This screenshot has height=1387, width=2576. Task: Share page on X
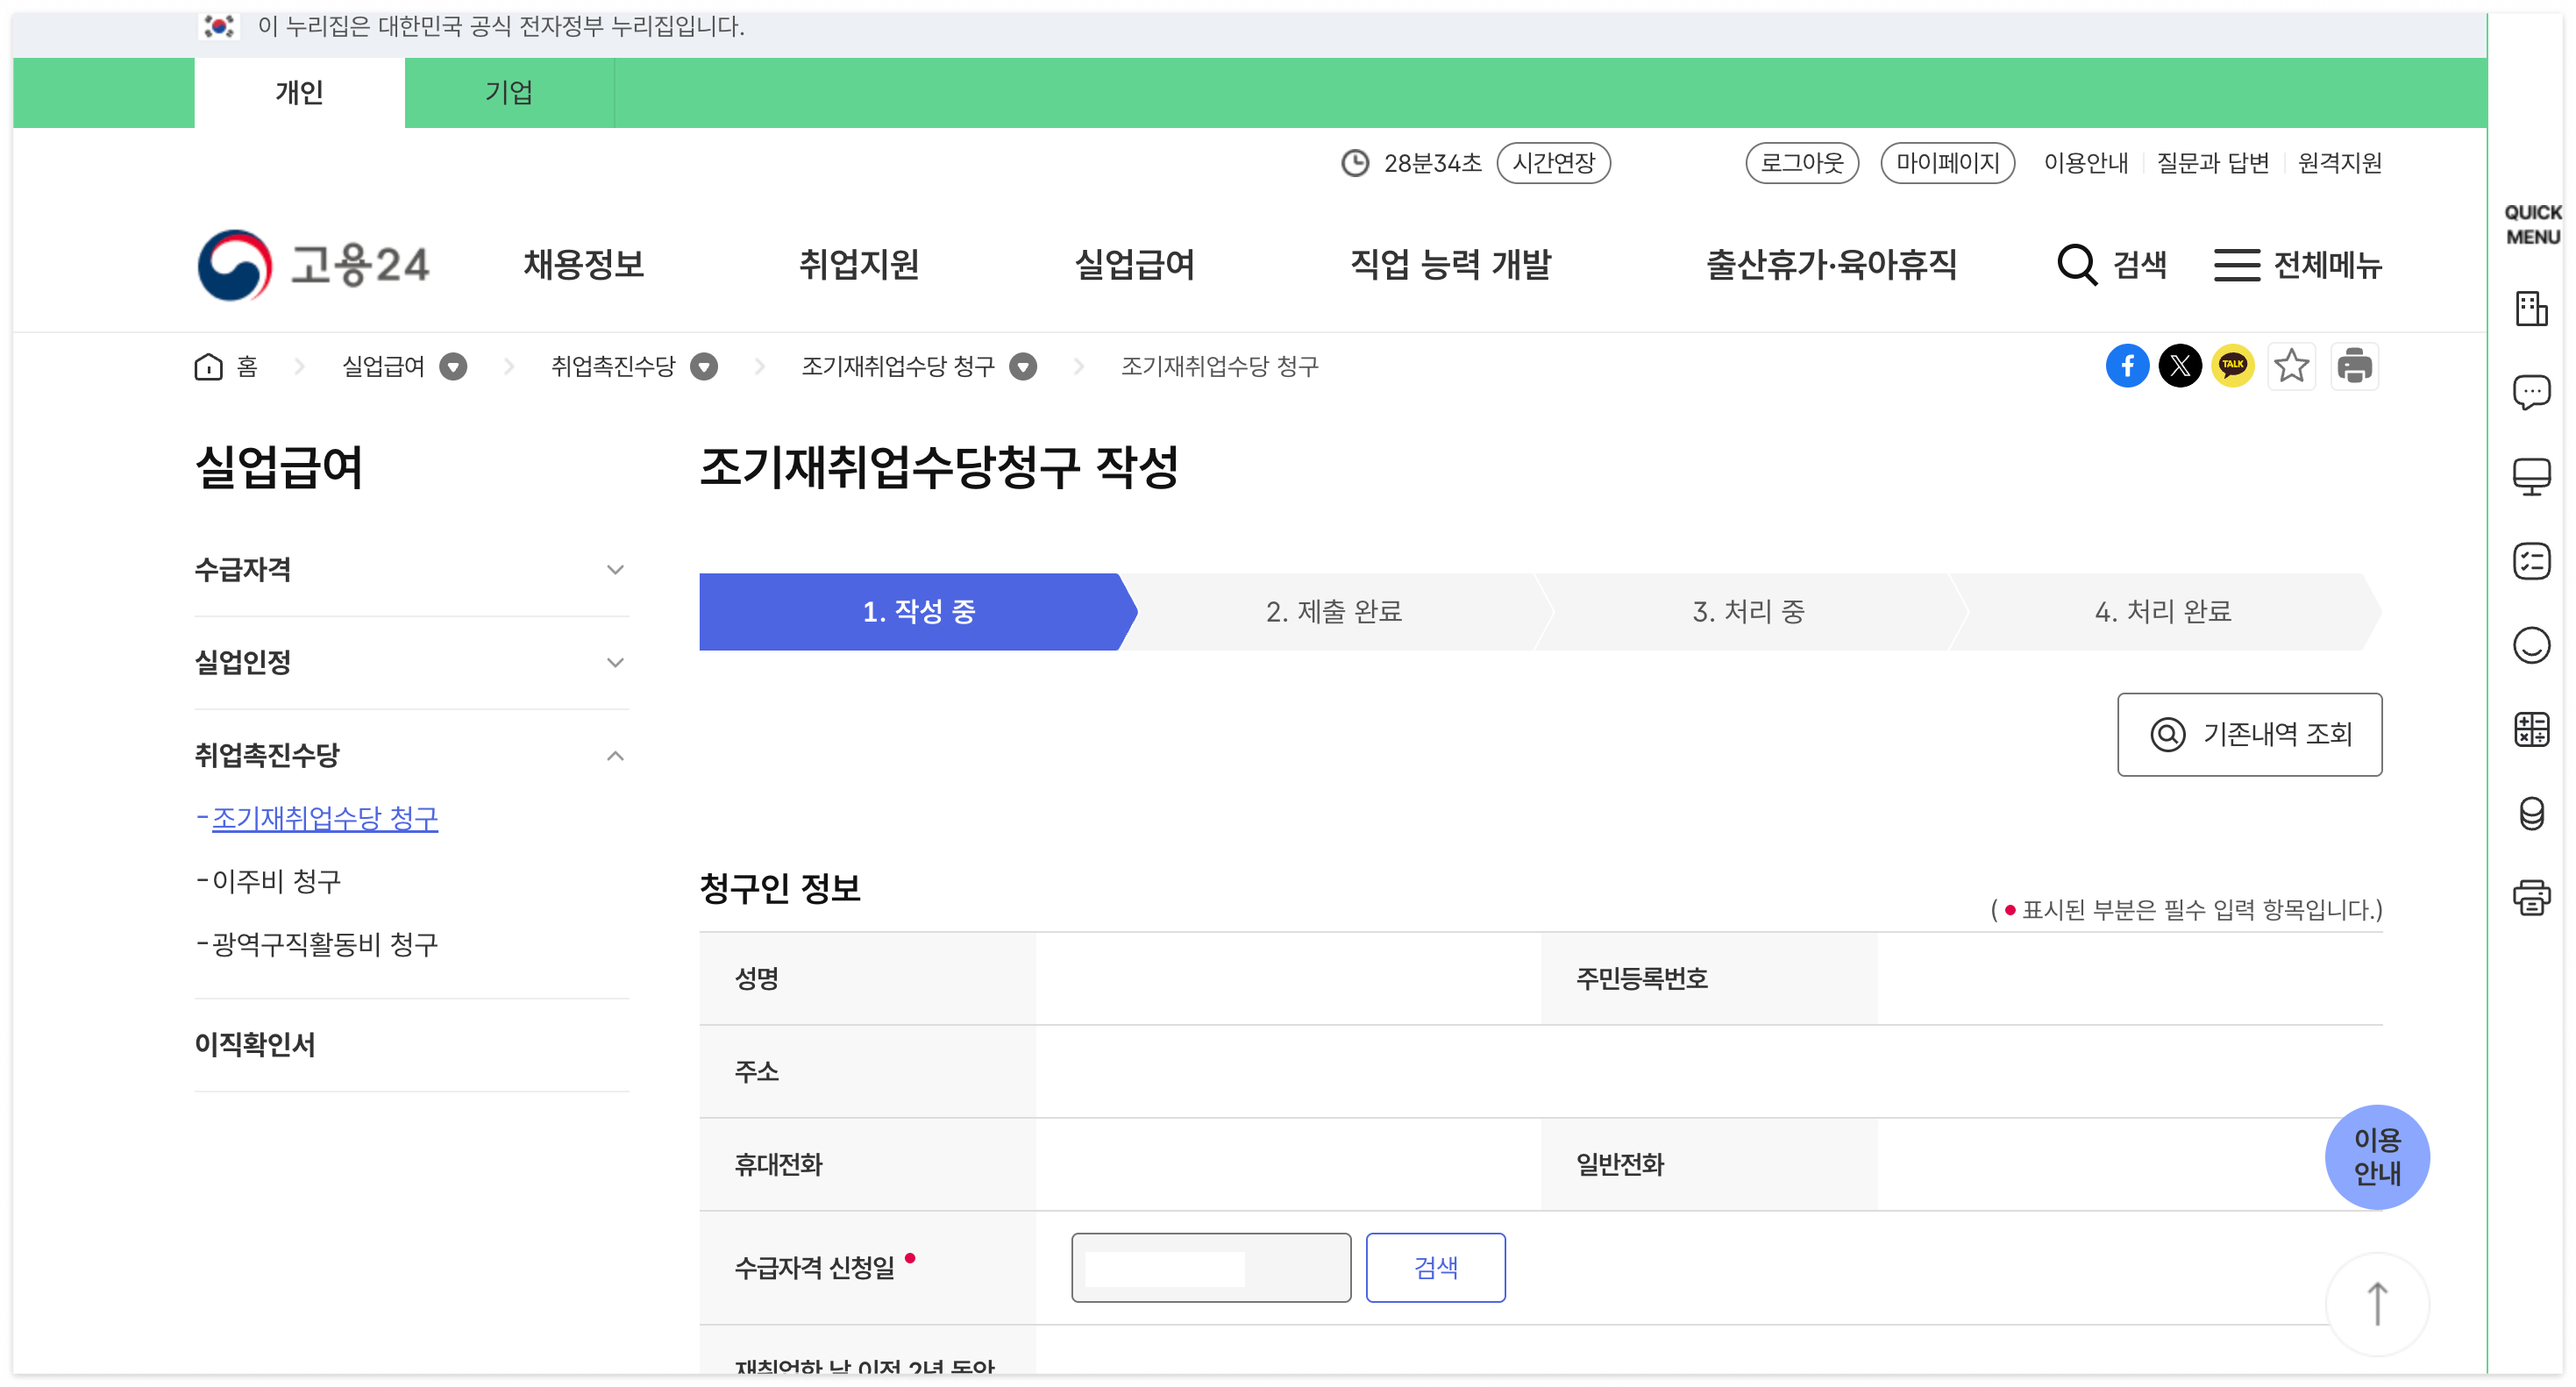2179,366
